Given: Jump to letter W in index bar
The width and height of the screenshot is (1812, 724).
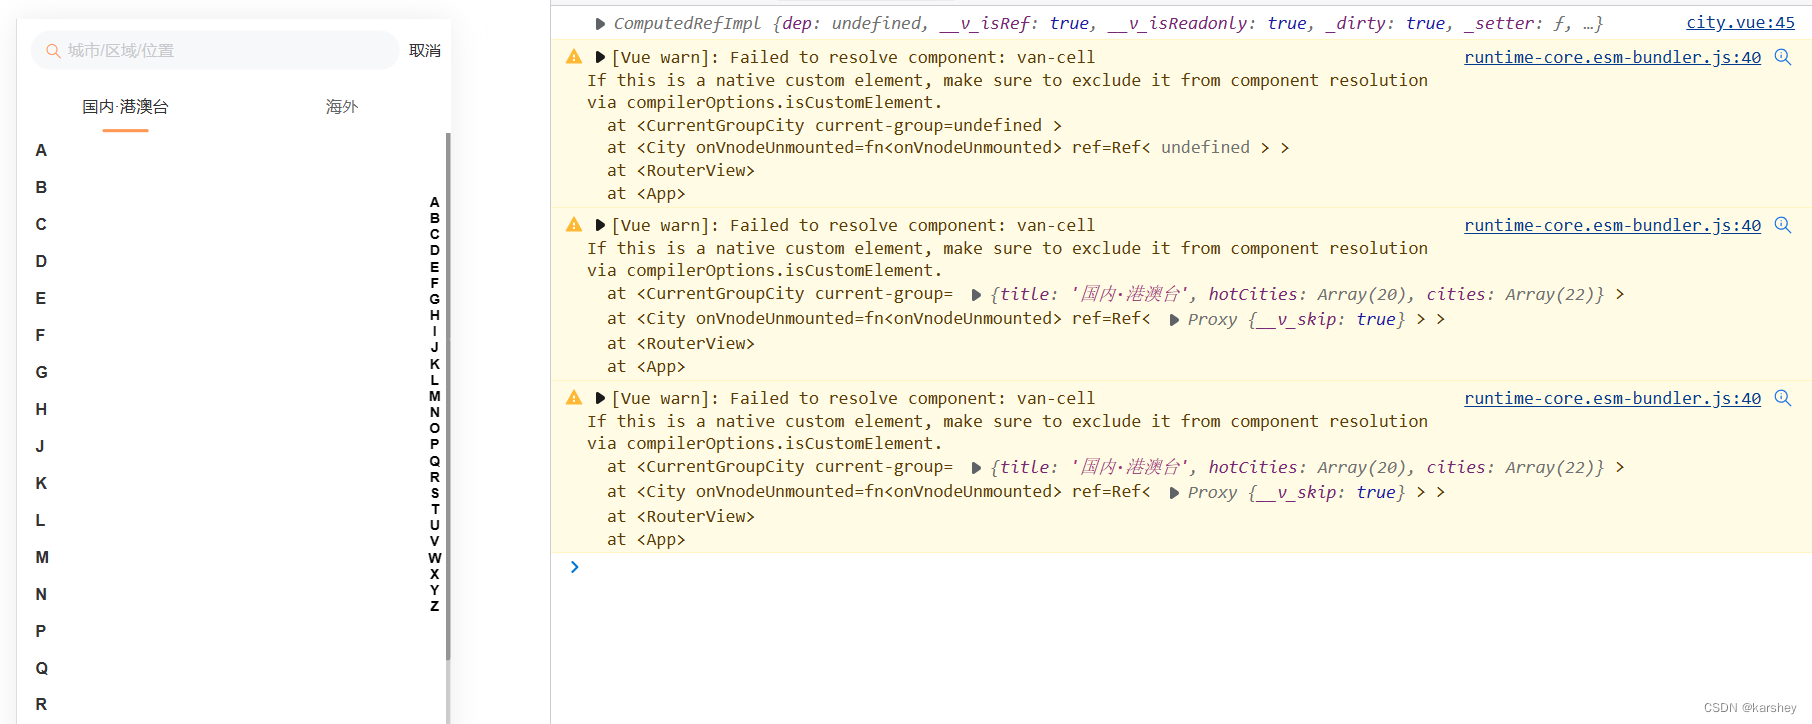Looking at the screenshot, I should [x=435, y=558].
